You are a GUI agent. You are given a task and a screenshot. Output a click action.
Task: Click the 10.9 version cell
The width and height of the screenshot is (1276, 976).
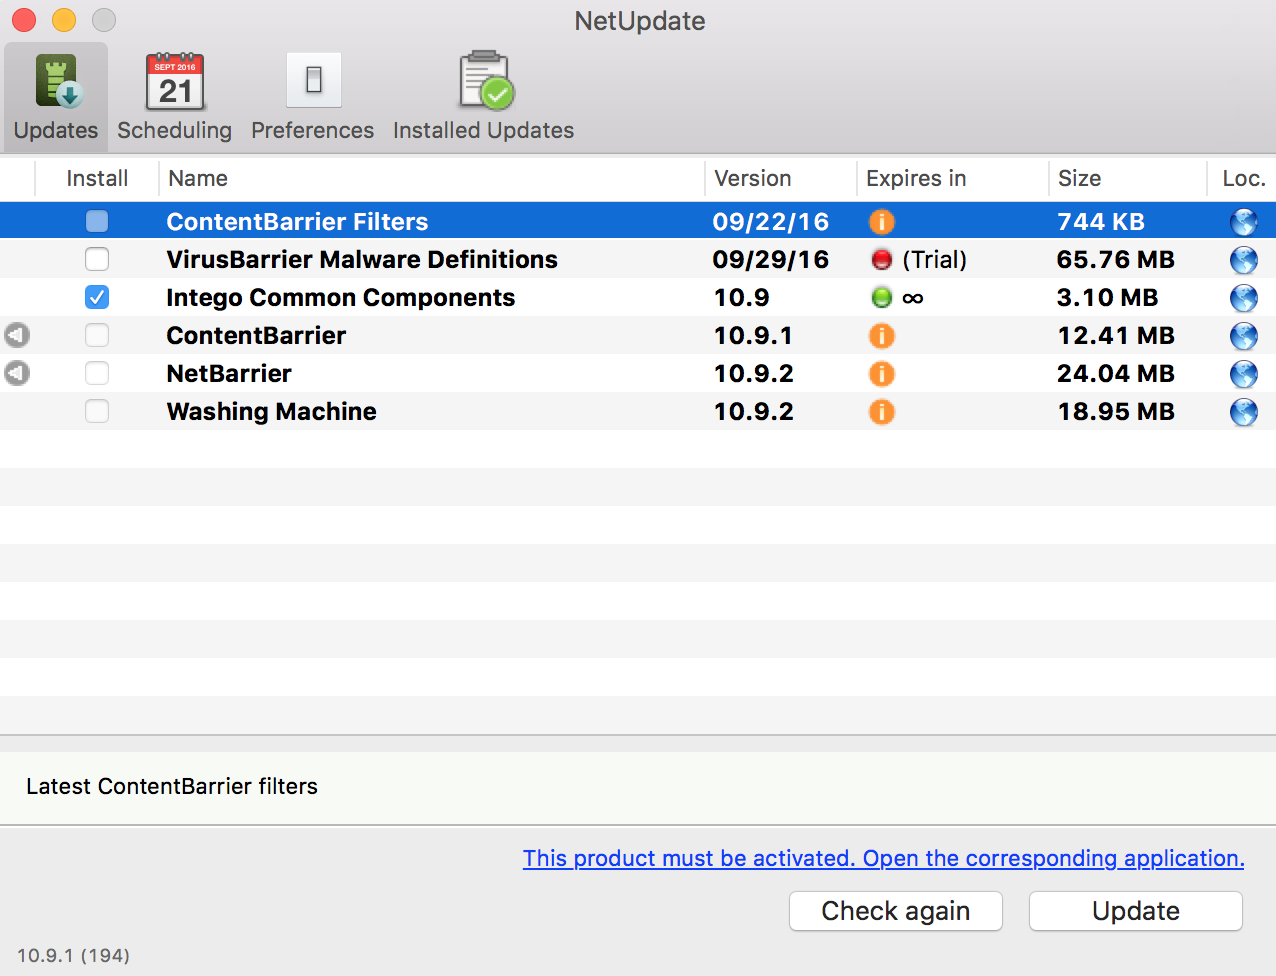pyautogui.click(x=742, y=297)
